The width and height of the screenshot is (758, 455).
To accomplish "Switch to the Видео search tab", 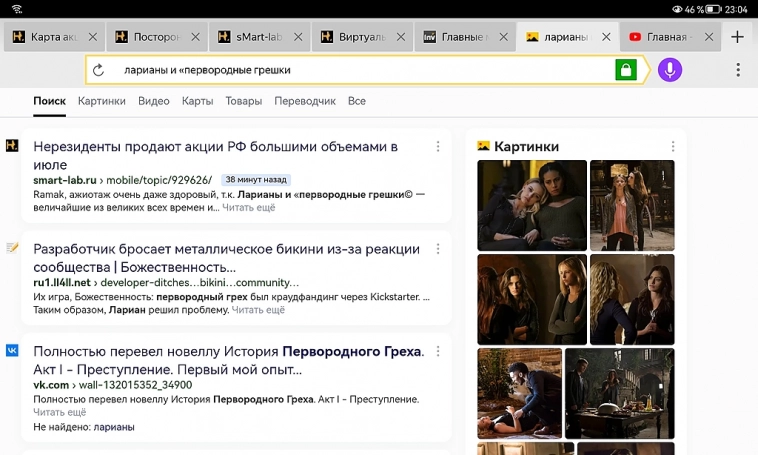I will (x=153, y=101).
